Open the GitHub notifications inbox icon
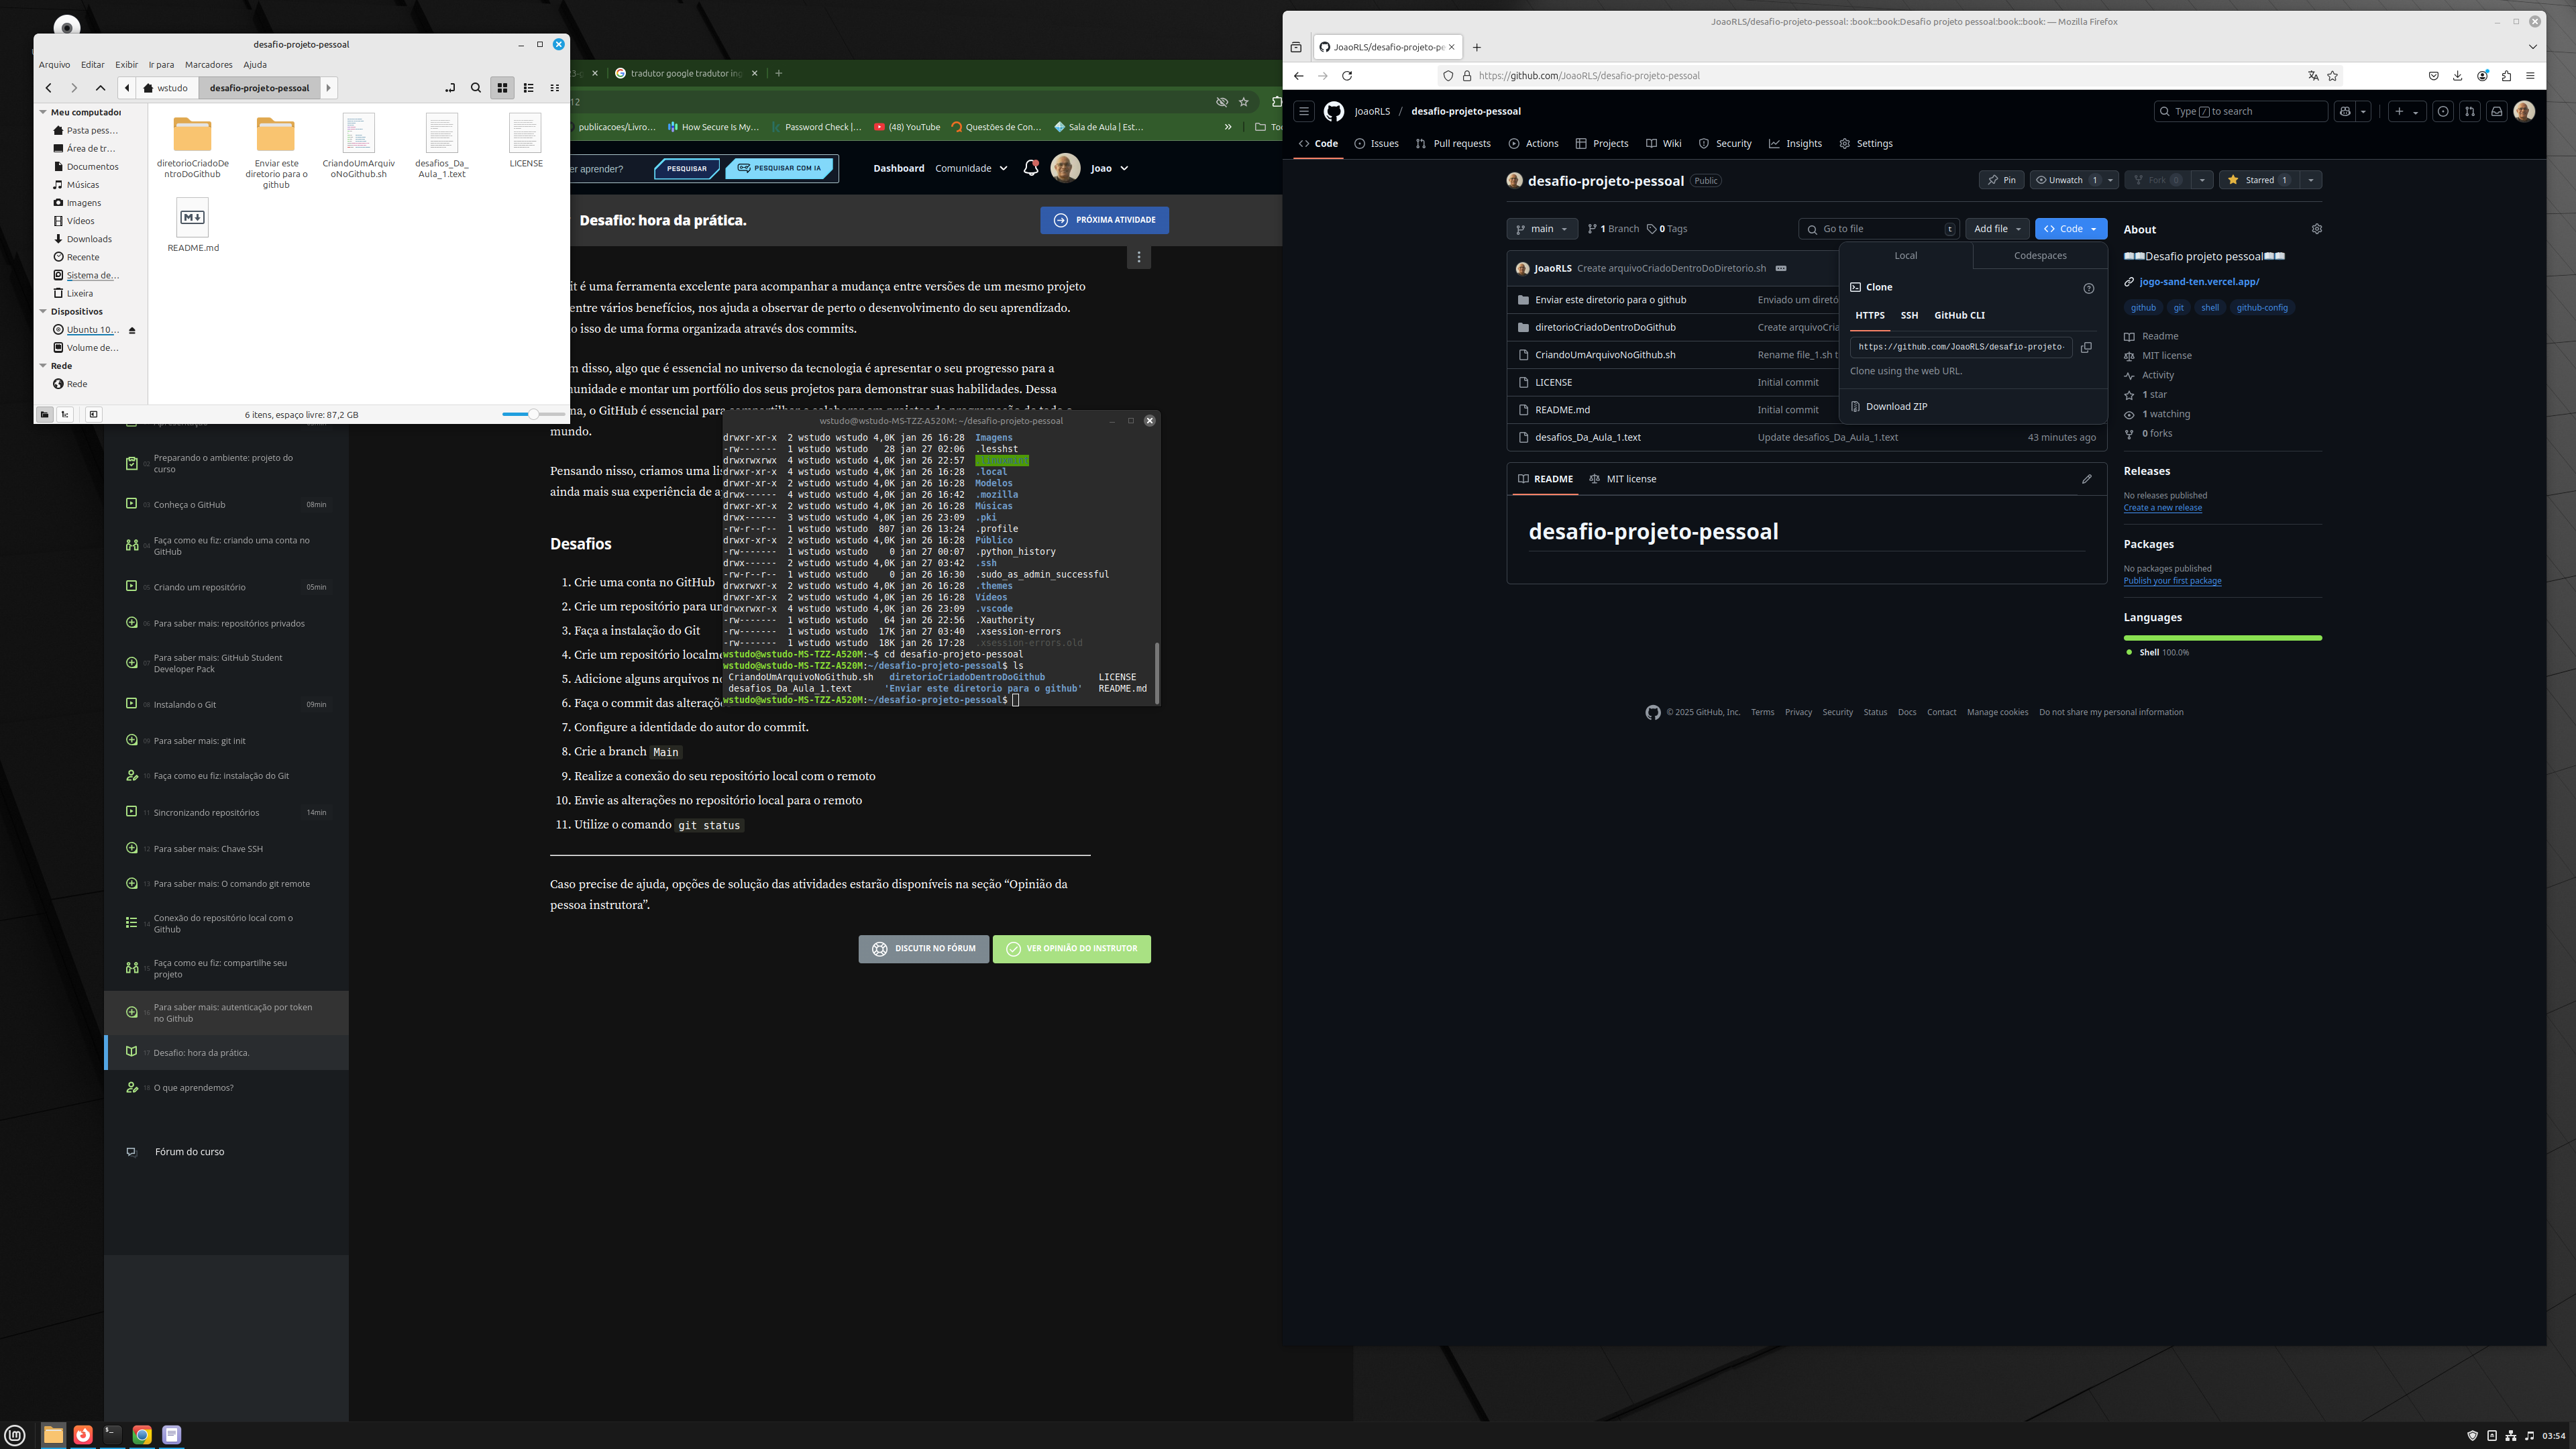This screenshot has height=1449, width=2576. point(2496,111)
